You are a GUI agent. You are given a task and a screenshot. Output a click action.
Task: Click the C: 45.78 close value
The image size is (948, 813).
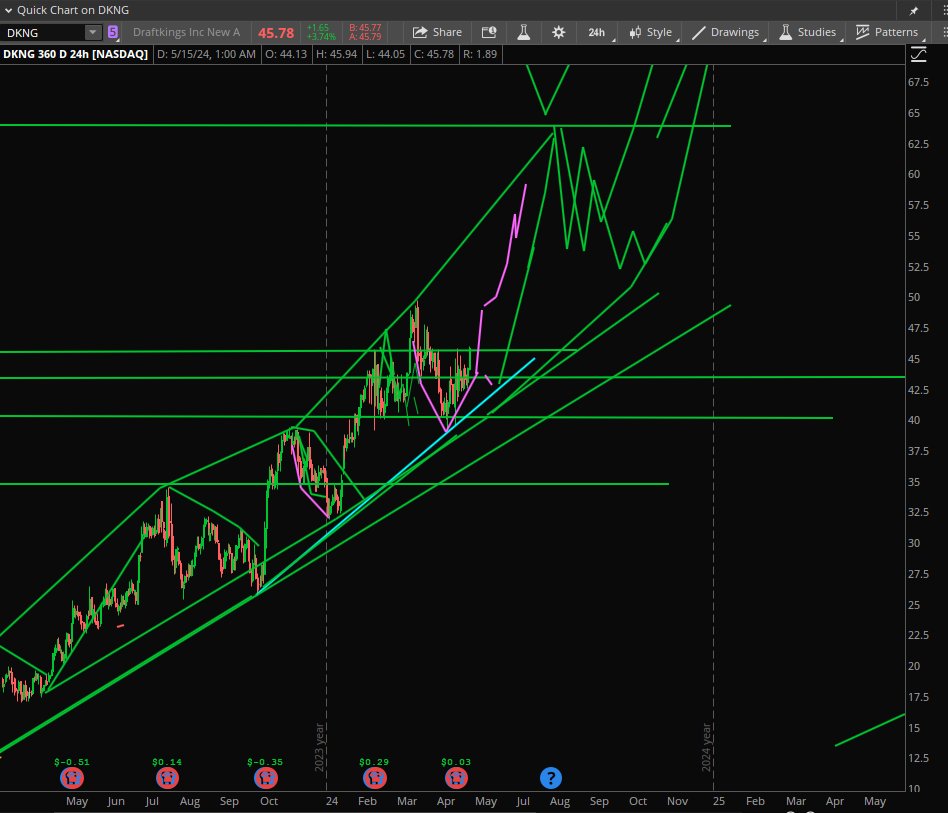pos(434,54)
